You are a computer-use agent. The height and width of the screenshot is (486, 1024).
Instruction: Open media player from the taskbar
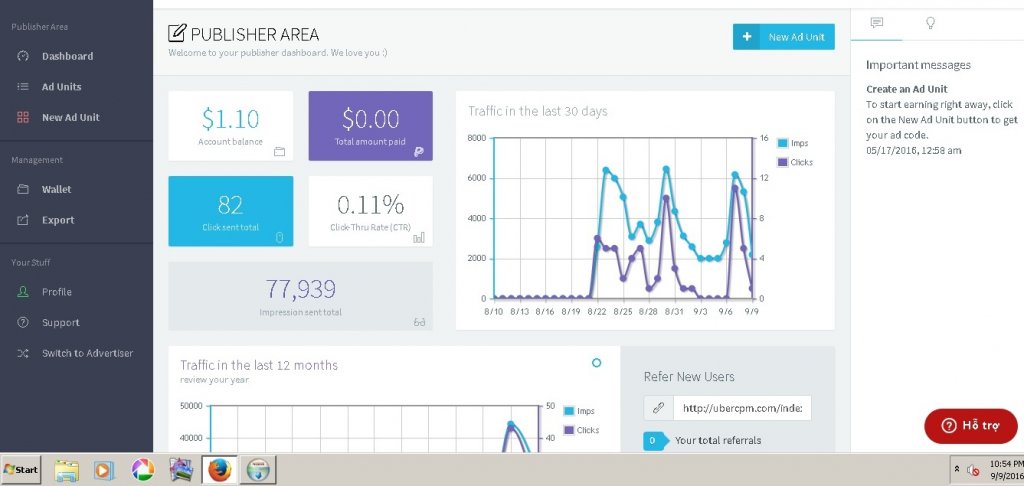104,470
